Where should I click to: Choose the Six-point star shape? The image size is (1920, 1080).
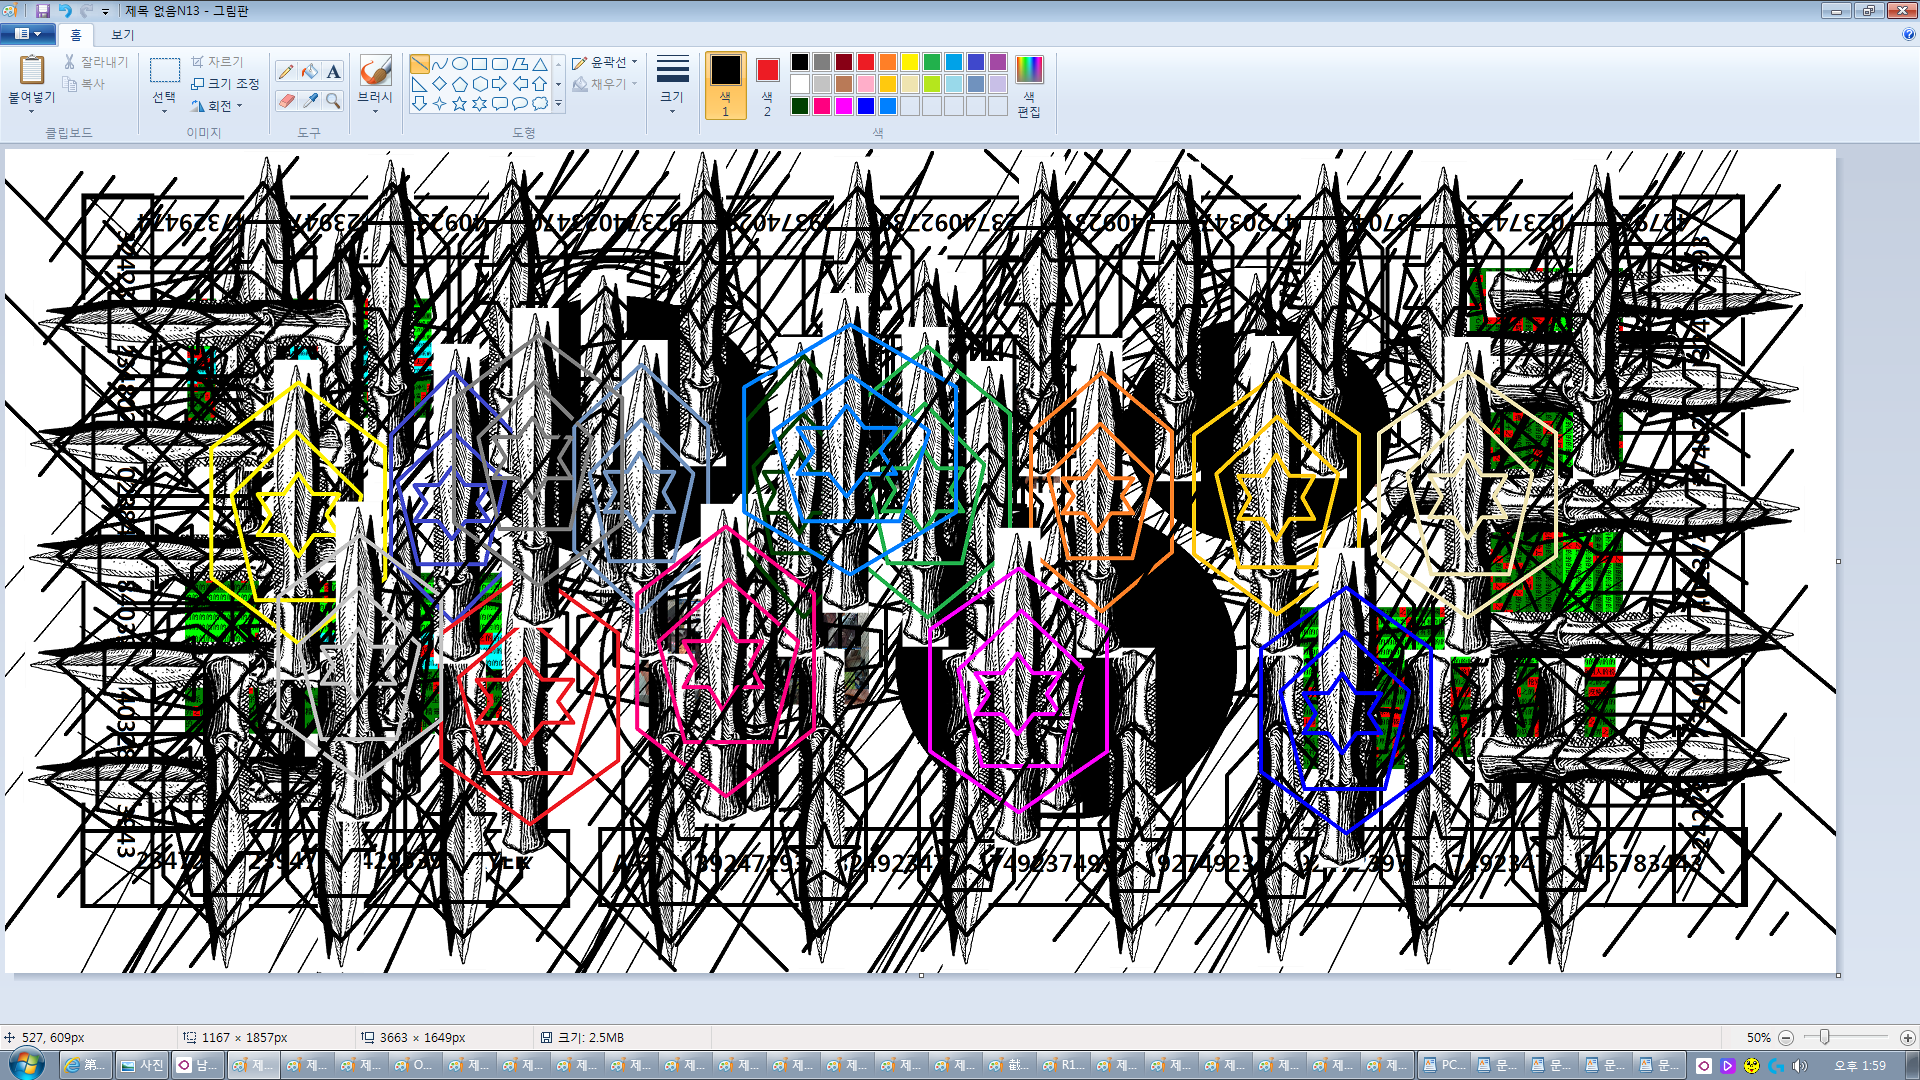pos(480,104)
